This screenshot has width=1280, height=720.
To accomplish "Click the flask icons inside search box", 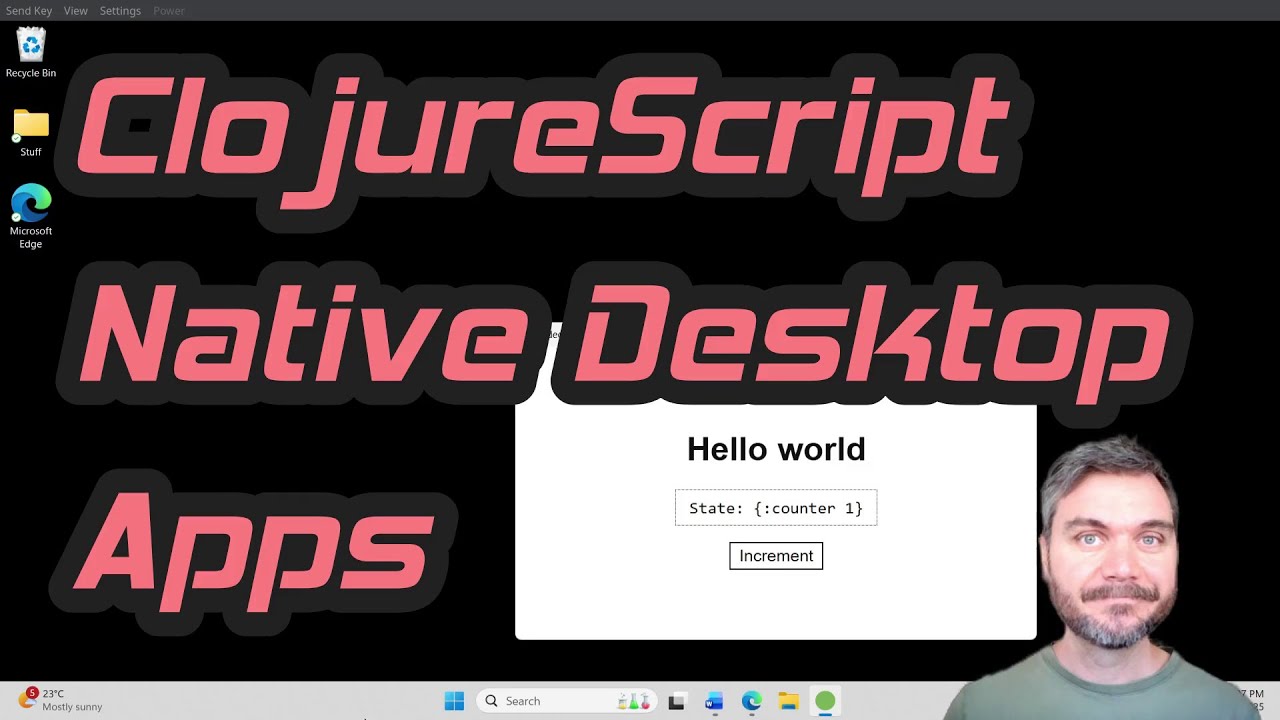I will click(x=634, y=701).
